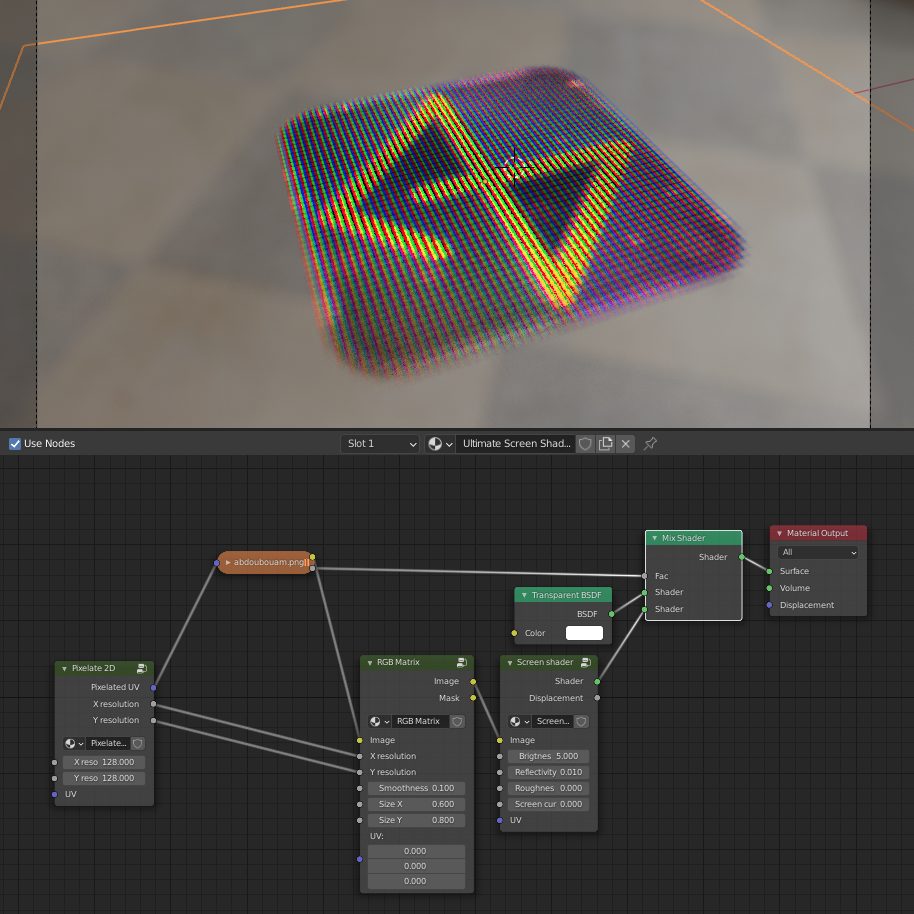Screen dimensions: 914x914
Task: Open the All dropdown on Material Output
Action: [x=818, y=553]
